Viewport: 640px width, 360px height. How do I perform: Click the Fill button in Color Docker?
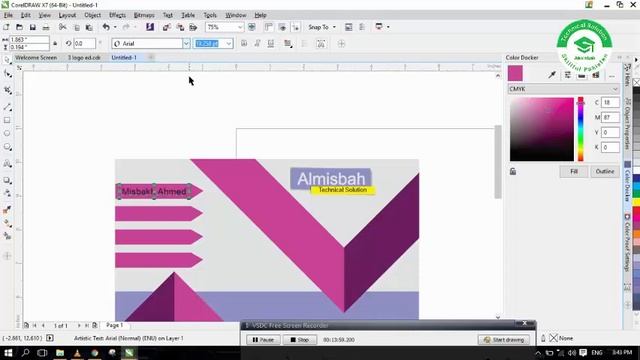pos(573,171)
